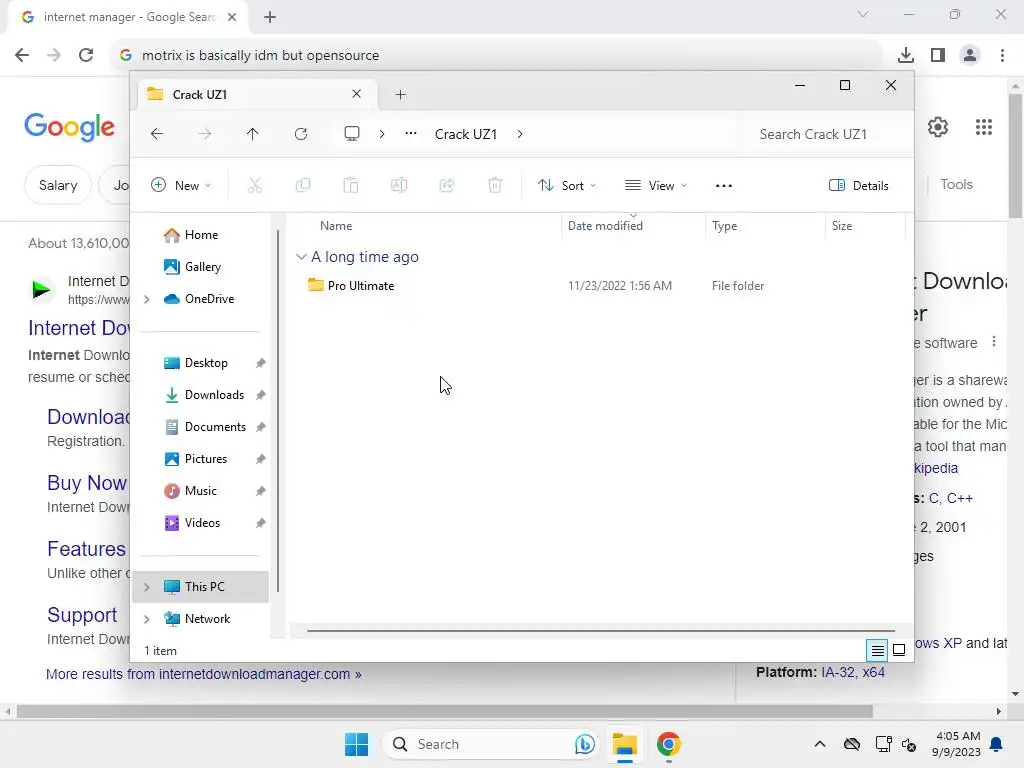1024x768 pixels.
Task: Show hidden system tray icons
Action: pos(820,744)
